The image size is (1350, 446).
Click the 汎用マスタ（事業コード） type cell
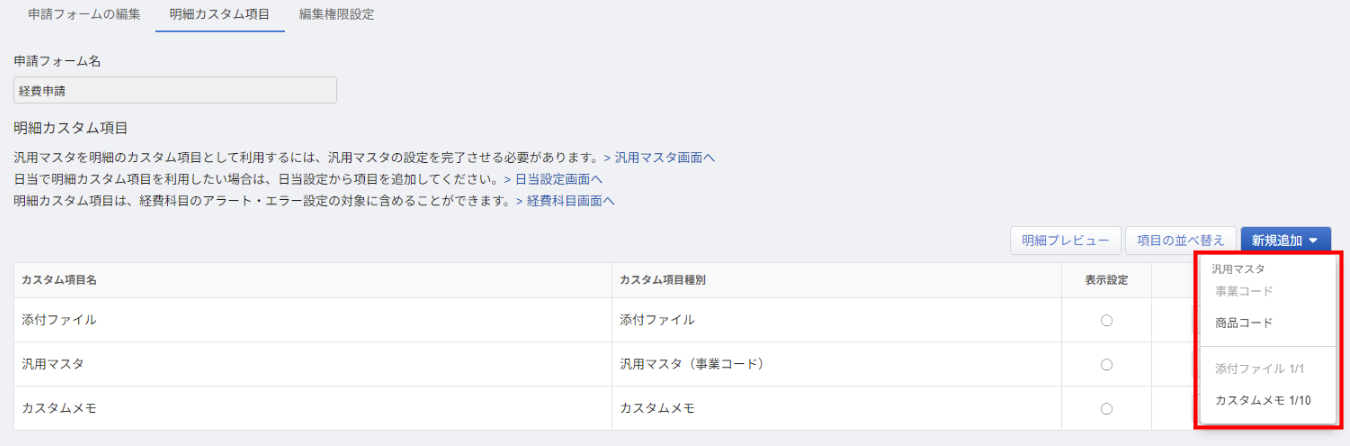[692, 364]
